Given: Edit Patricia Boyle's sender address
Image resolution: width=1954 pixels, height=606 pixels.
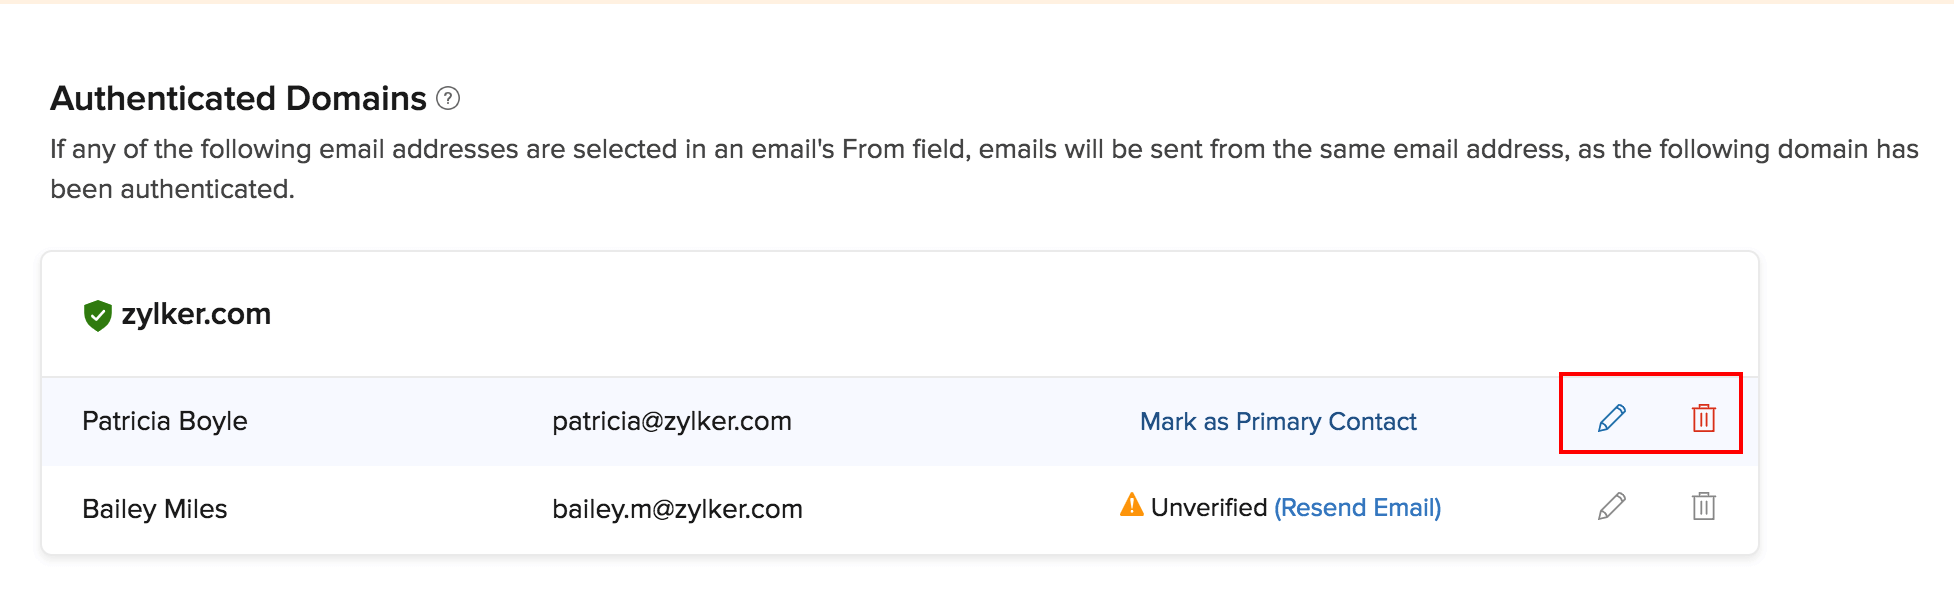Looking at the screenshot, I should pos(1611,418).
